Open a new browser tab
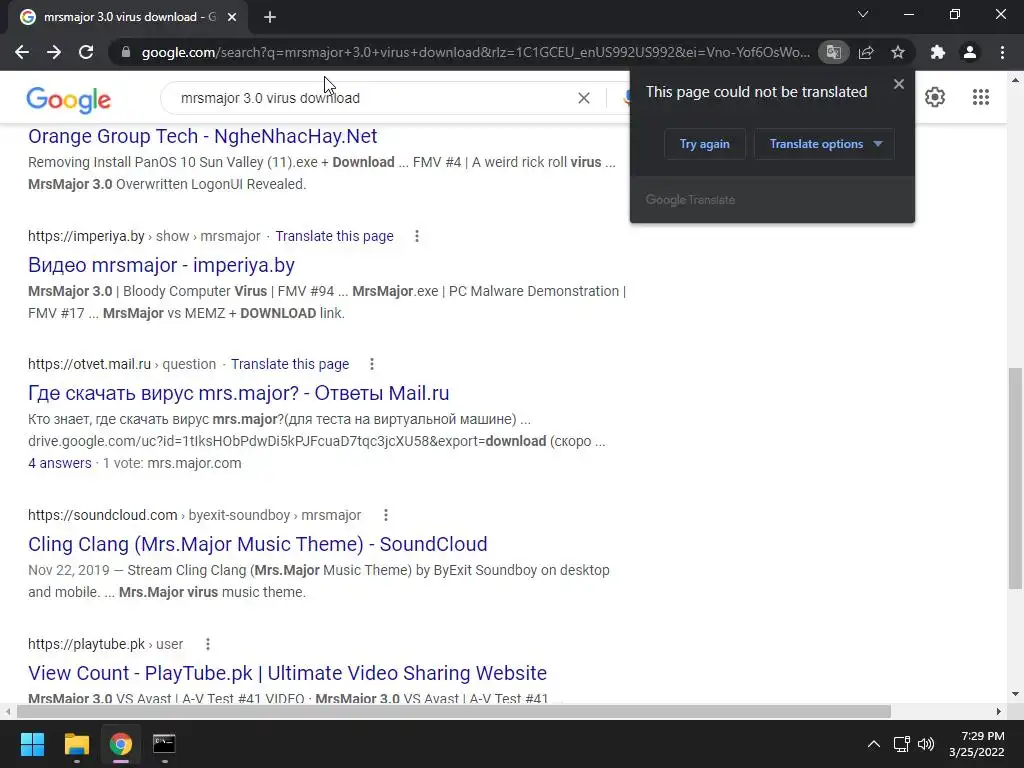Viewport: 1024px width, 768px height. 270,17
